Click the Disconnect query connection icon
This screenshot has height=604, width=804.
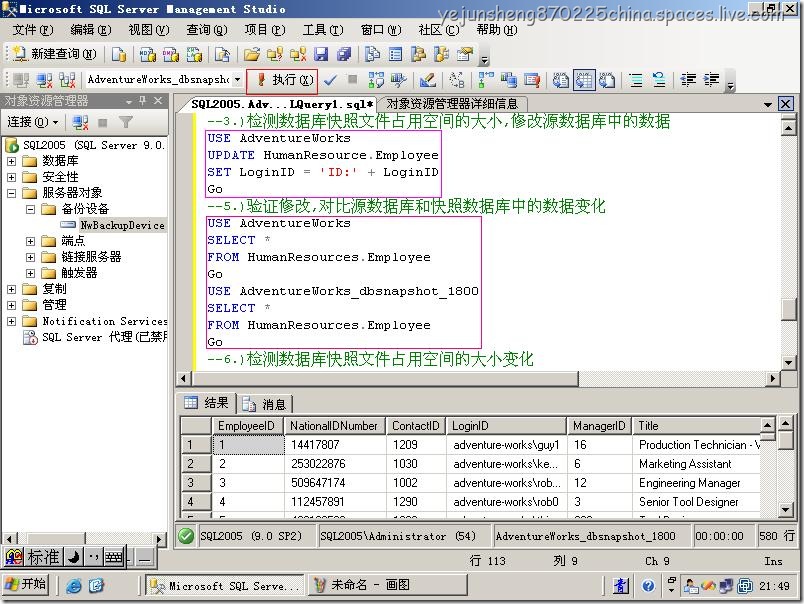(x=45, y=80)
